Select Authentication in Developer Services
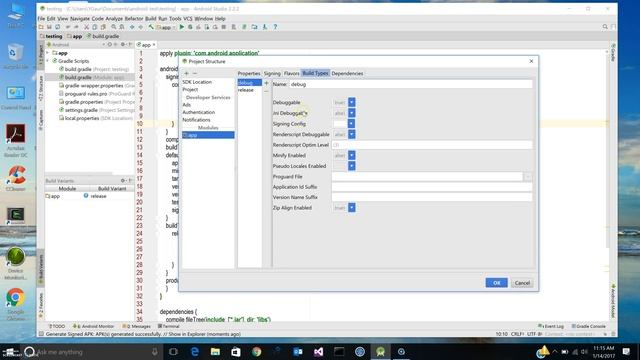This screenshot has height=360, width=640. point(198,112)
